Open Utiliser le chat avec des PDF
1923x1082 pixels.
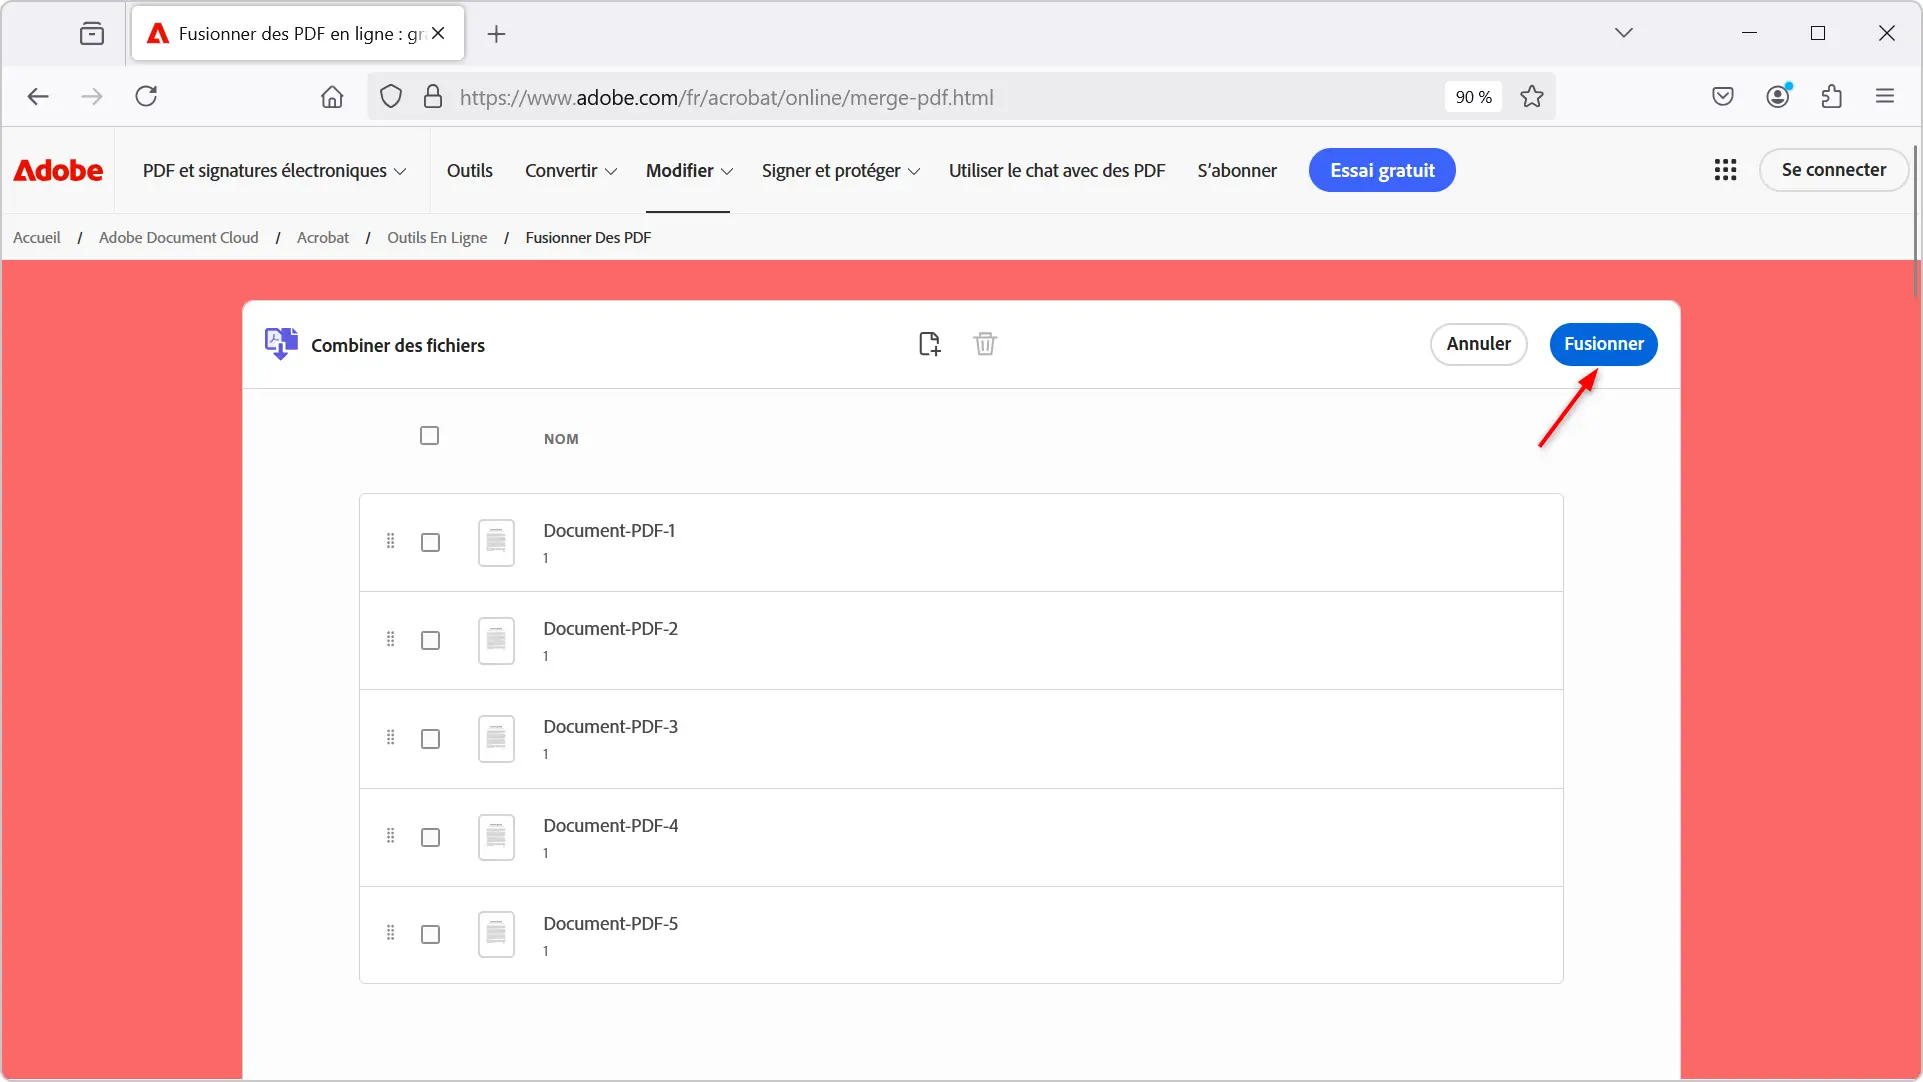click(x=1057, y=171)
